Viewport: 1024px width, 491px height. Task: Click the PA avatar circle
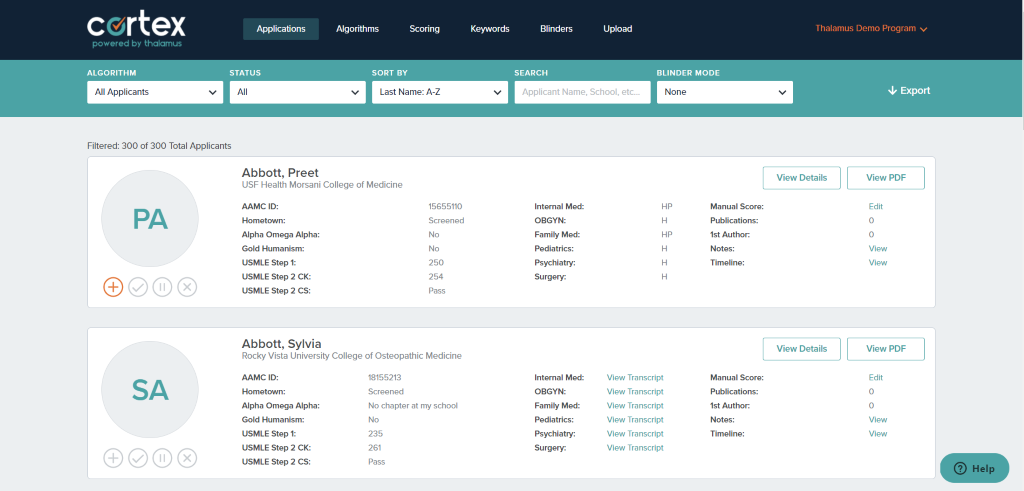click(150, 219)
